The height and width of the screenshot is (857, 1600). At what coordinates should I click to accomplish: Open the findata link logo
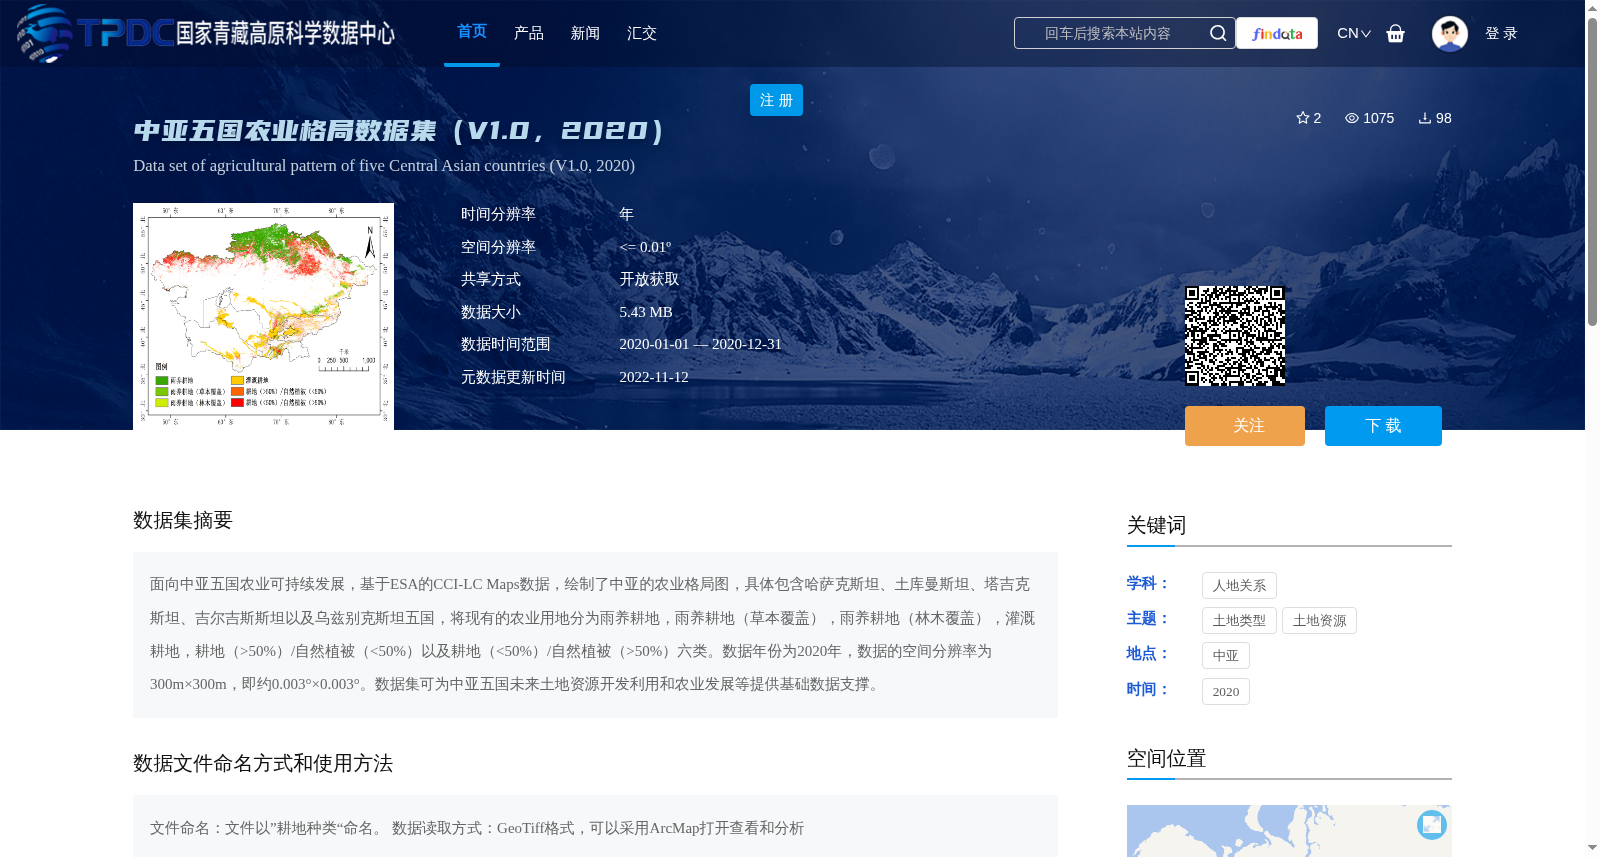[1277, 33]
